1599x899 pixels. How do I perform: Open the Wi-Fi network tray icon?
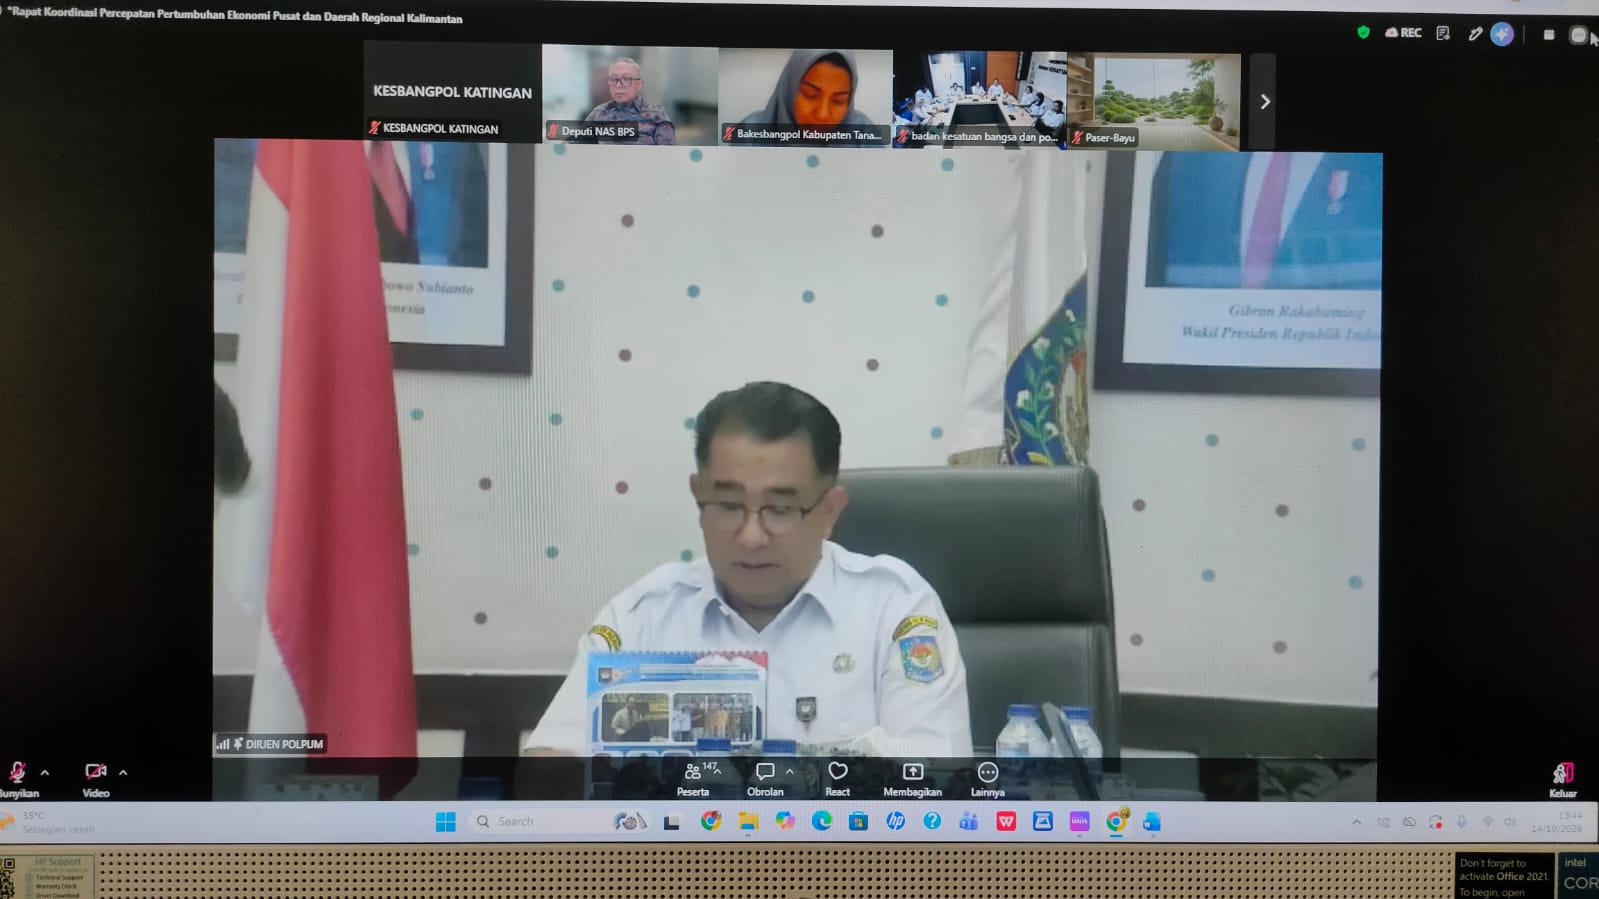point(1487,822)
